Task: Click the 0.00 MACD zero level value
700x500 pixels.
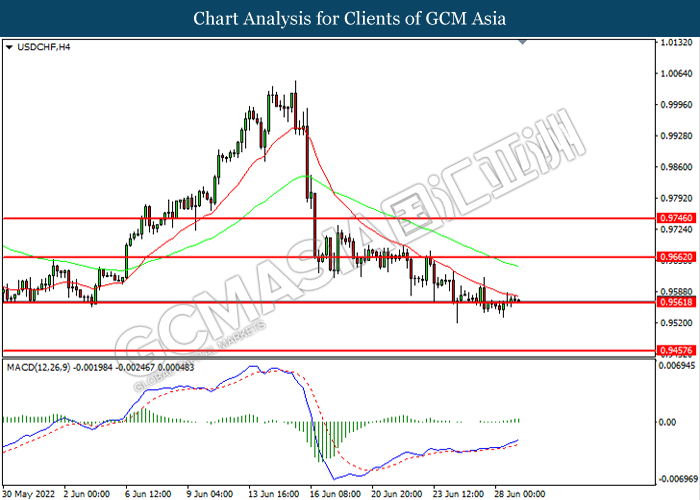Action: pos(667,422)
